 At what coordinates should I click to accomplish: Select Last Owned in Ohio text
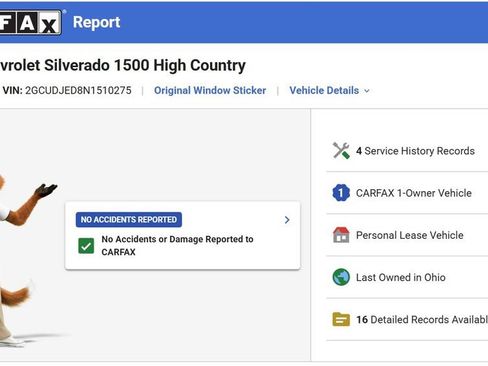click(x=401, y=277)
